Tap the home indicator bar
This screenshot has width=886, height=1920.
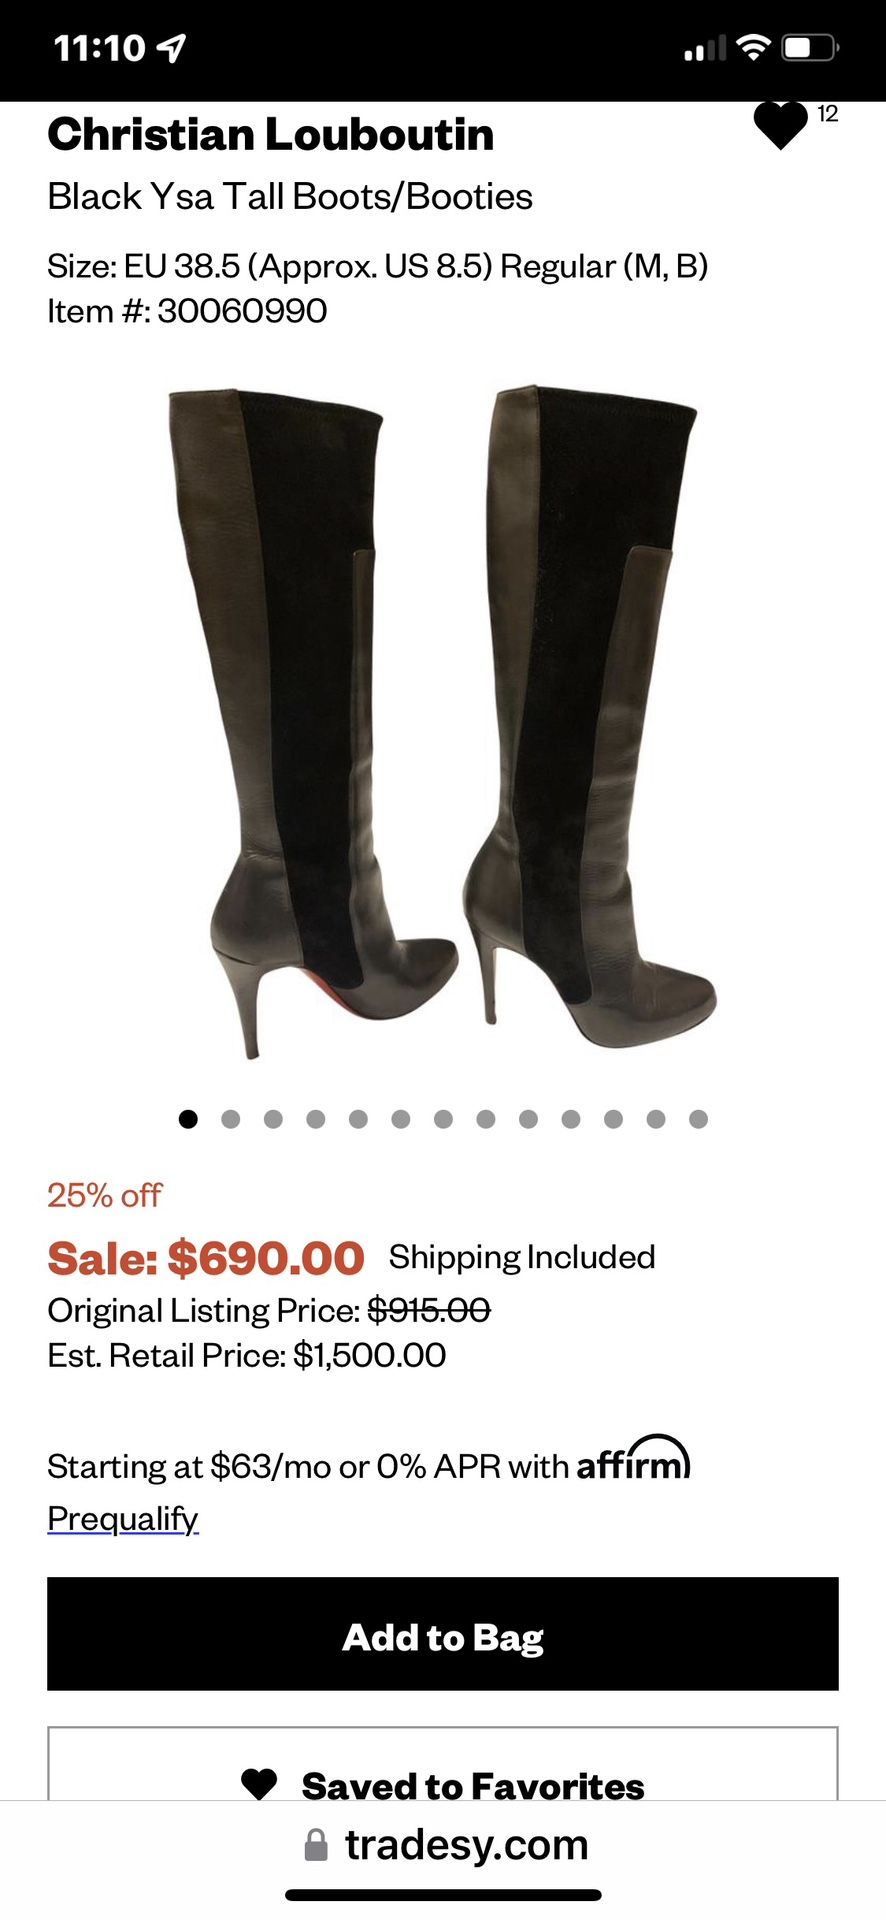(443, 1895)
